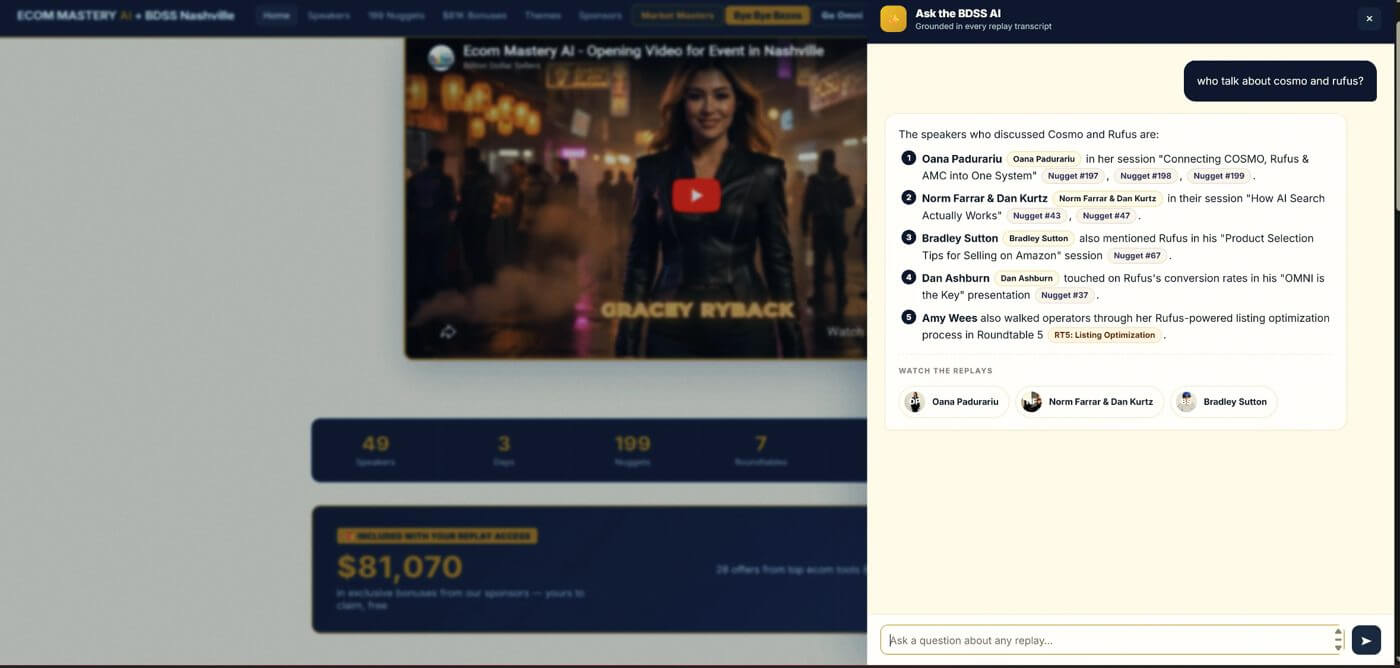Open the Speakers nav tab
Image resolution: width=1400 pixels, height=668 pixels.
click(x=329, y=16)
